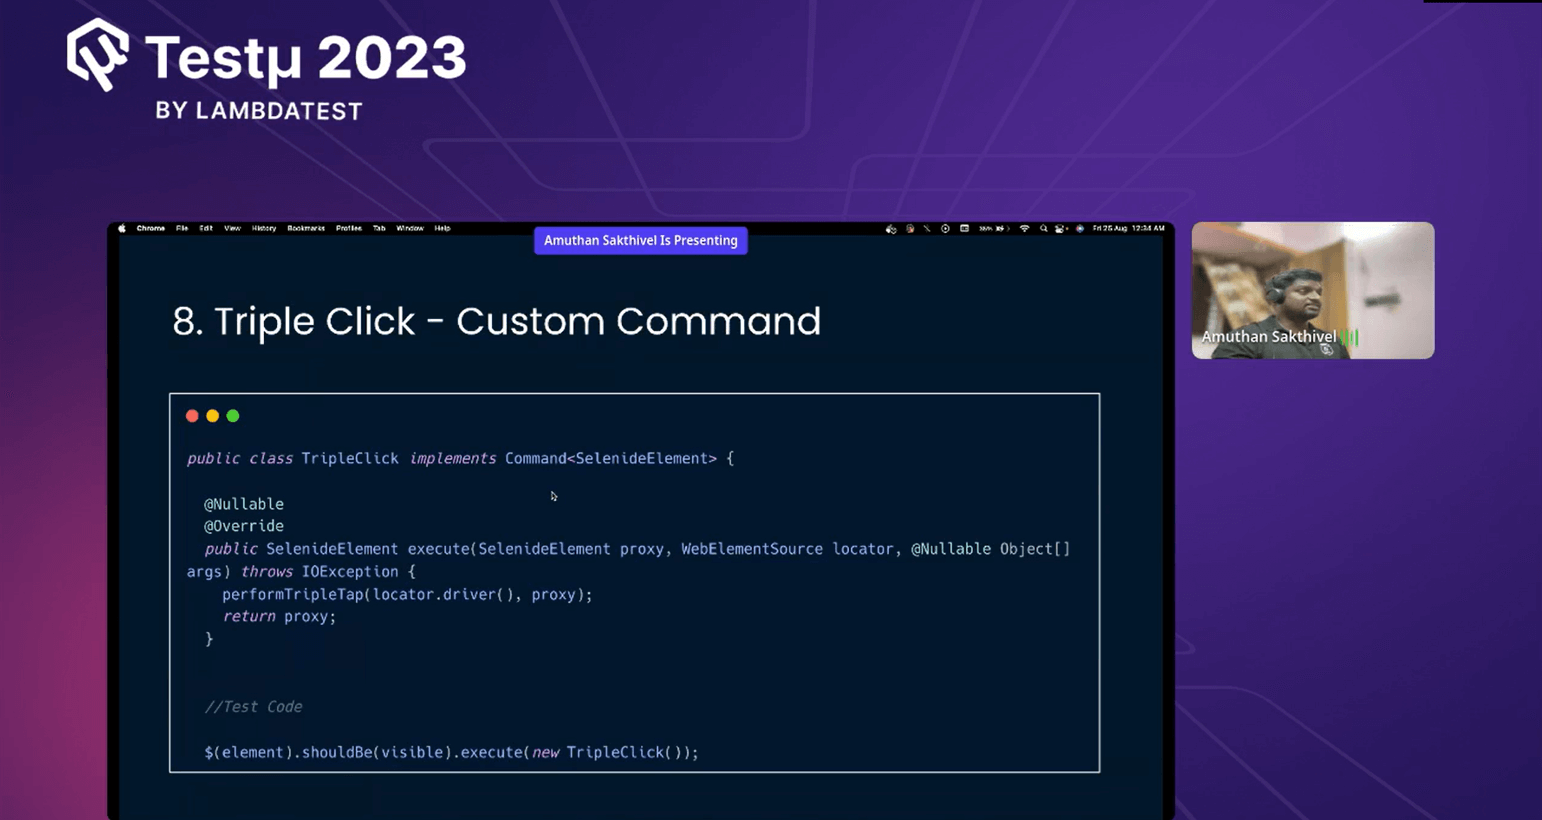
Task: Expand the Window menu
Action: pyautogui.click(x=409, y=228)
